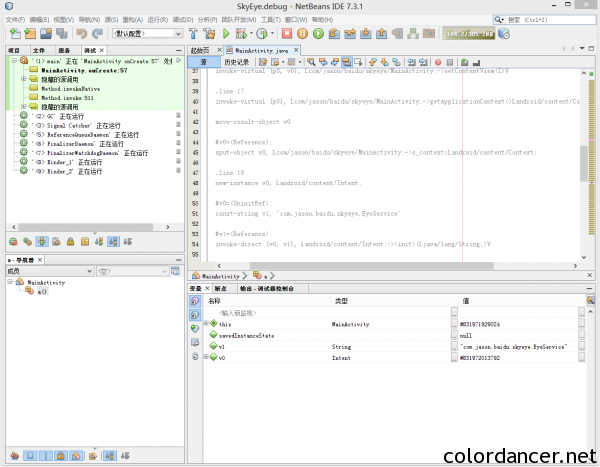
Task: Switch to the 输出 - 调试器控制台 tab
Action: 267,288
